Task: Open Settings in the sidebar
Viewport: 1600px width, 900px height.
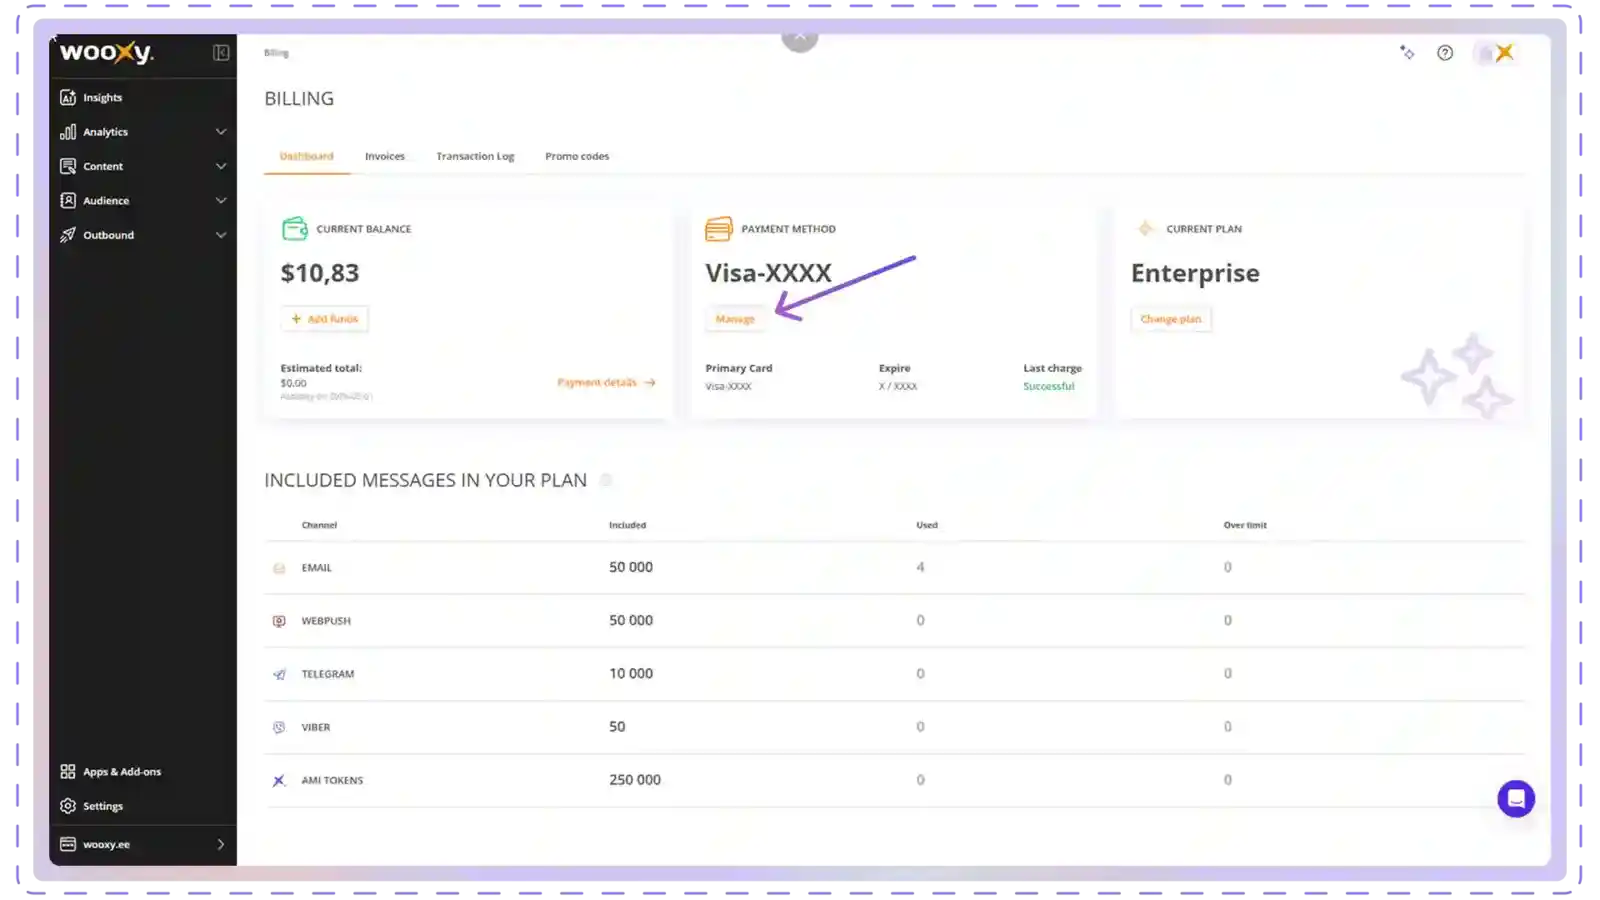Action: click(x=102, y=806)
